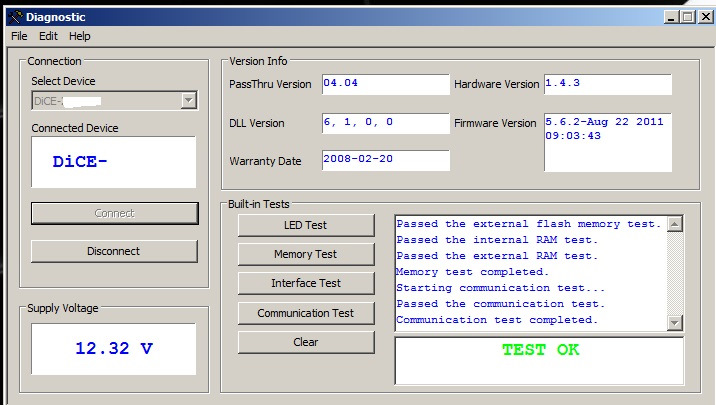Click the Connected Device display DiCE-
The width and height of the screenshot is (716, 405).
114,162
